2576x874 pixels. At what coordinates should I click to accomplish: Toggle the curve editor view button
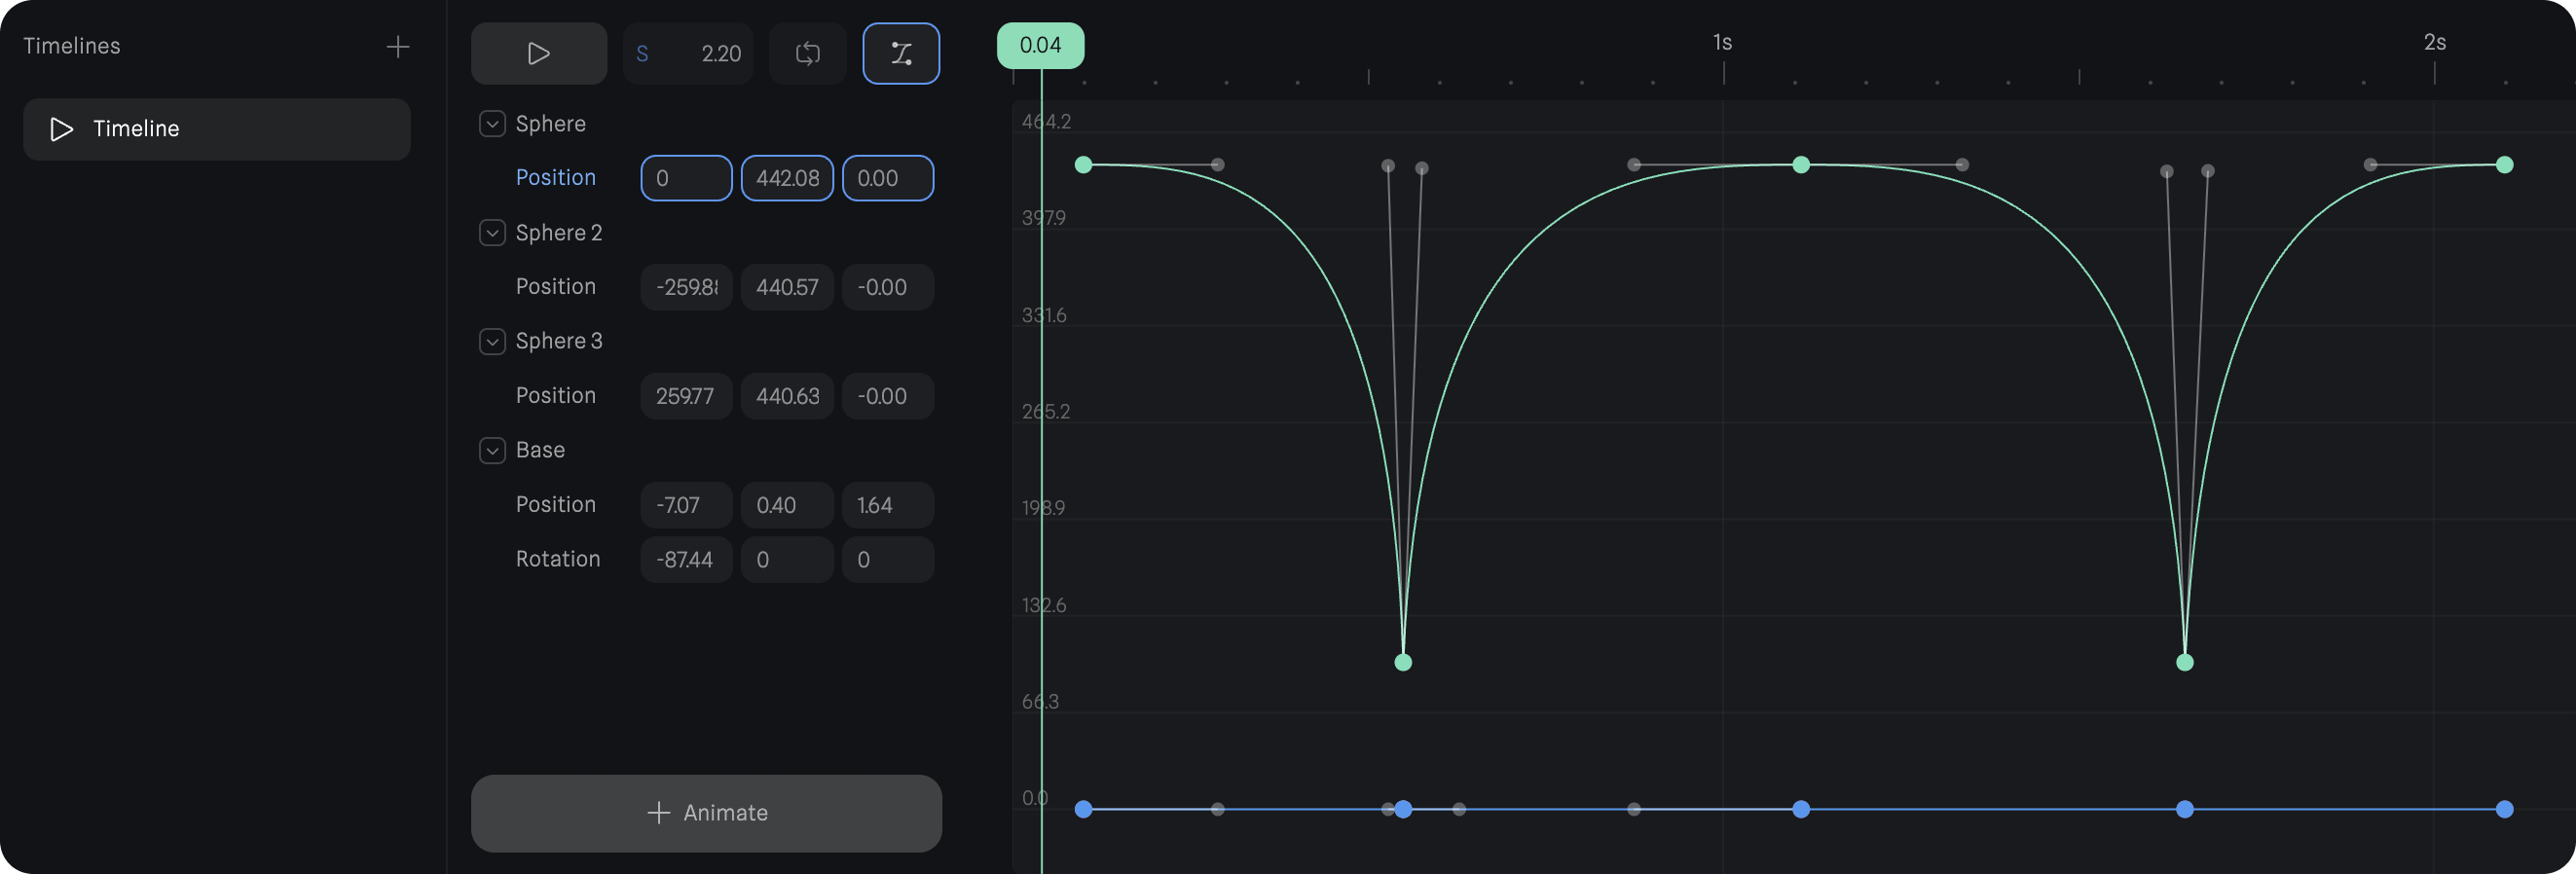(x=900, y=54)
